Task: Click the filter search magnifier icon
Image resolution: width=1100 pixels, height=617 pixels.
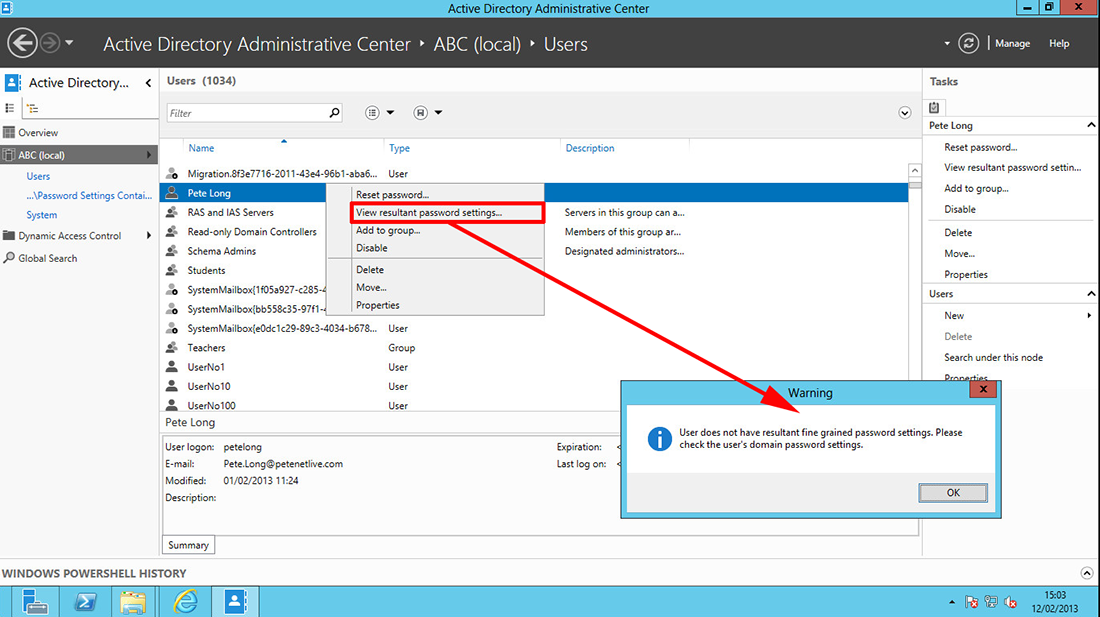Action: point(335,113)
